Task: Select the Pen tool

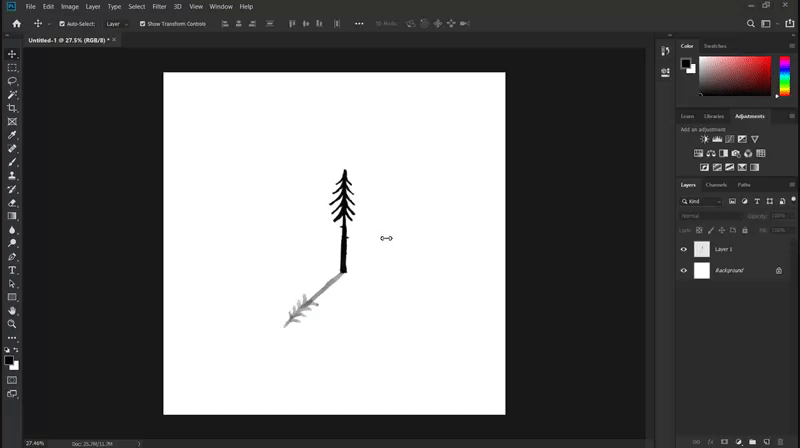Action: pyautogui.click(x=12, y=257)
